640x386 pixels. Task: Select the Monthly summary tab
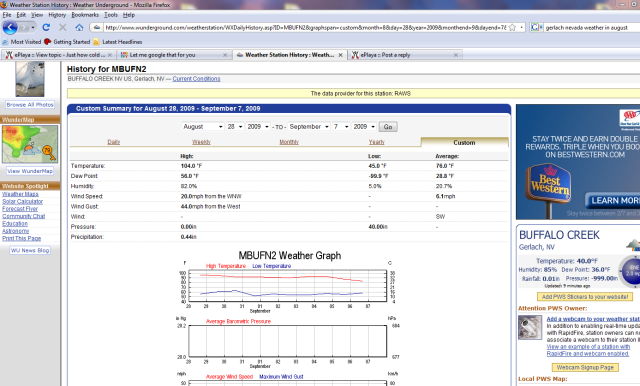(x=289, y=142)
